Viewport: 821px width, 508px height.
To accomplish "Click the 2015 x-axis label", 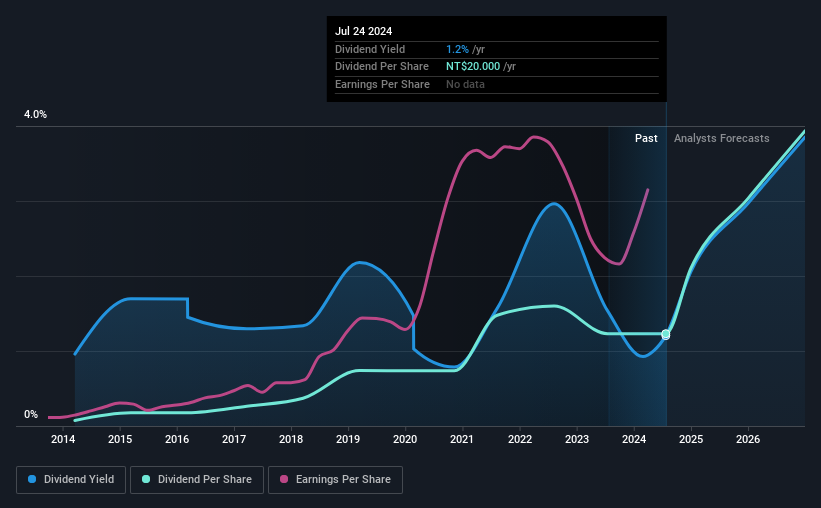I will coord(120,439).
